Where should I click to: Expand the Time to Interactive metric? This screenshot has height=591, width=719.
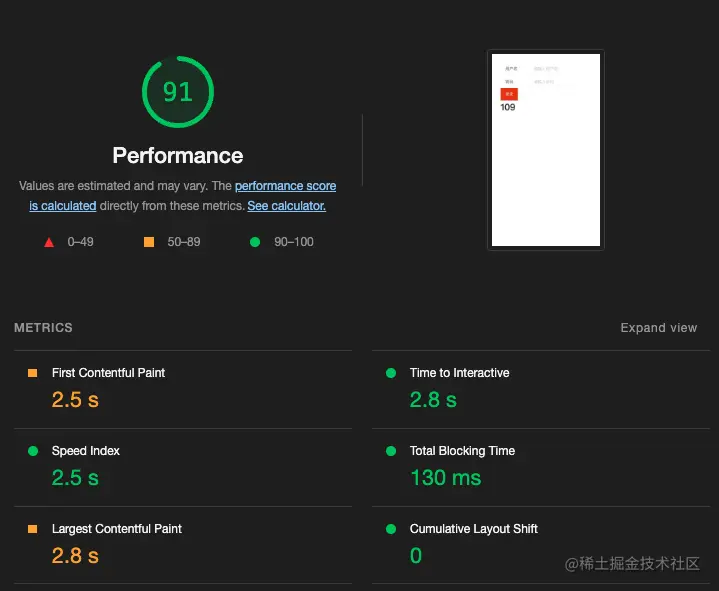tap(459, 373)
